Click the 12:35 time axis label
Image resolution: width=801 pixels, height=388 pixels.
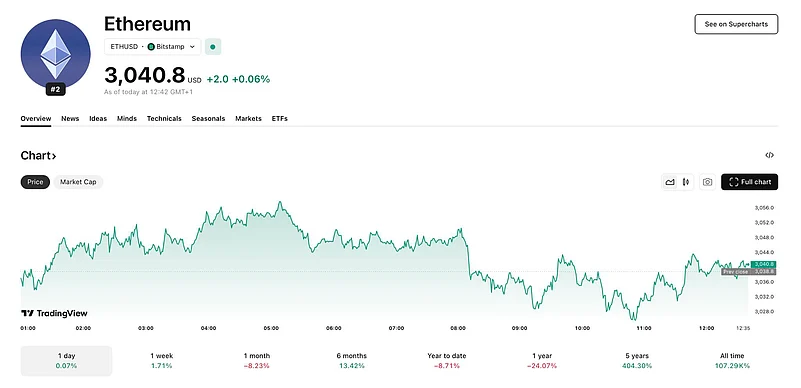[743, 328]
